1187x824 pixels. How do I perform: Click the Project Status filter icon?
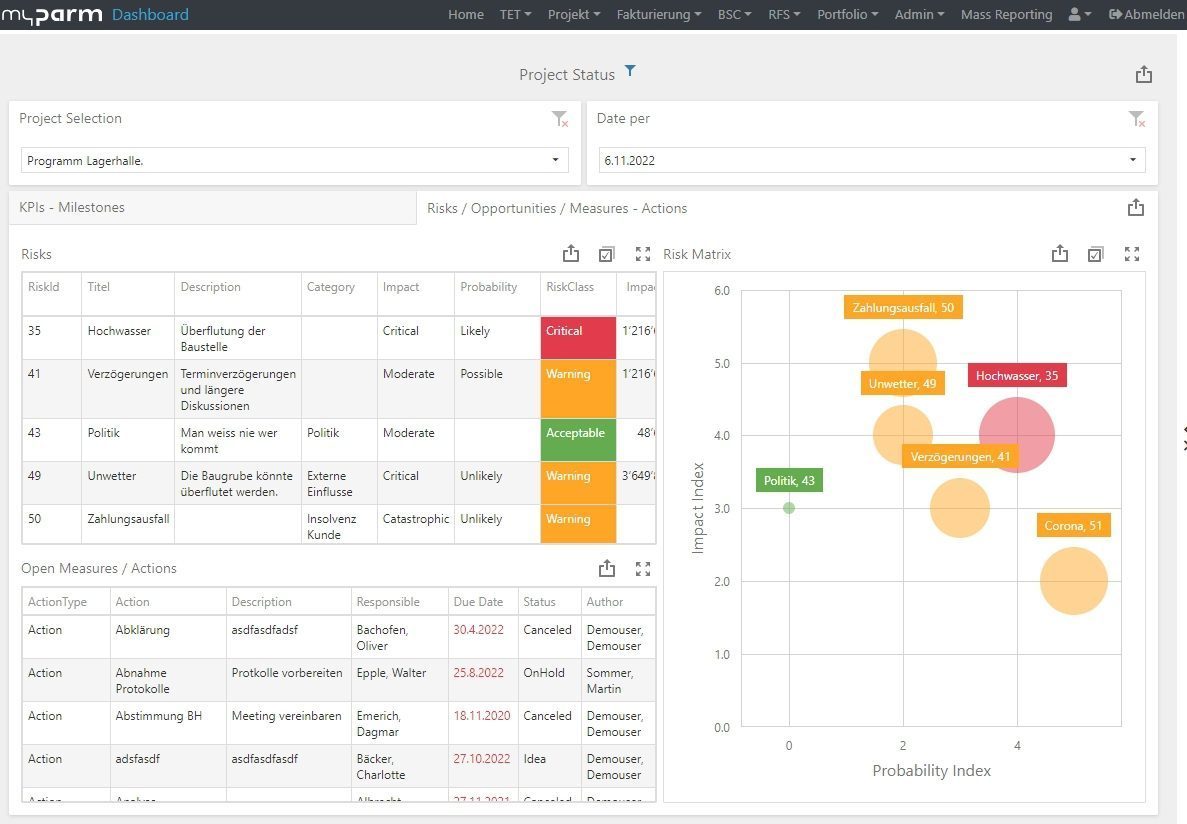tap(630, 71)
